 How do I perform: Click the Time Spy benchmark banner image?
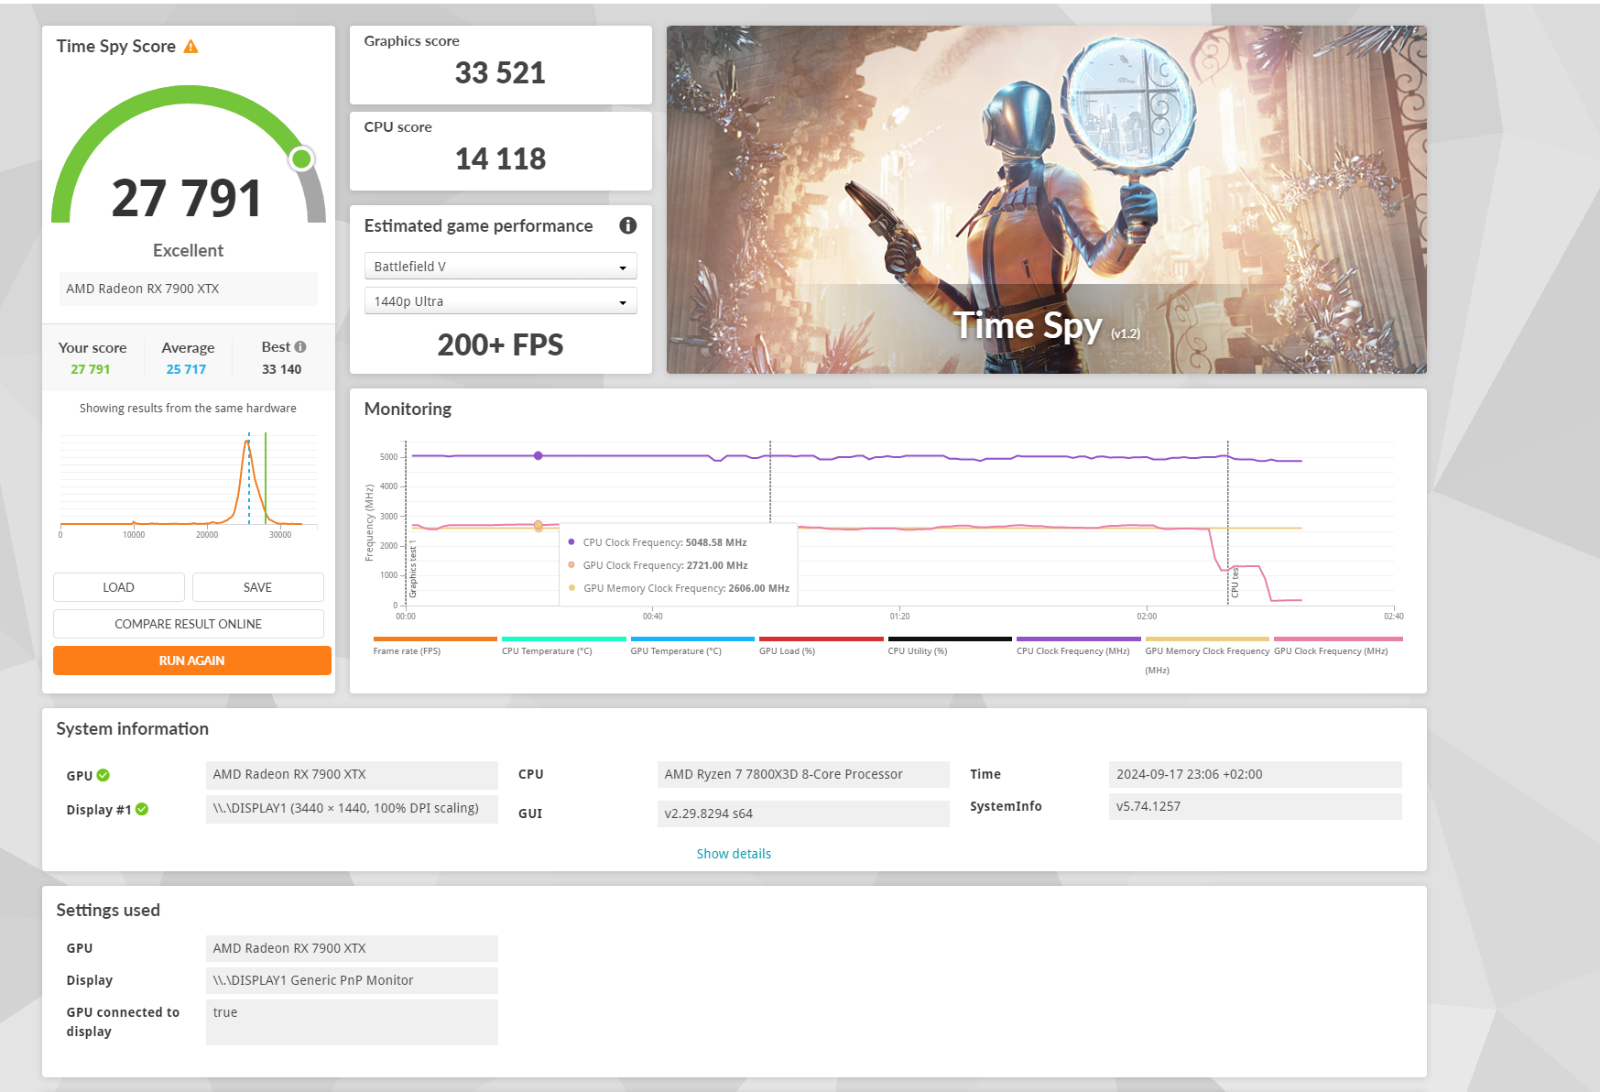click(1046, 200)
